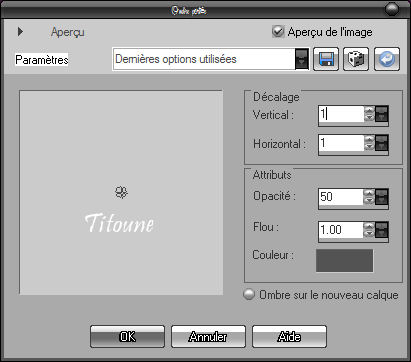Click the Vertical value spinner arrows

pyautogui.click(x=369, y=114)
